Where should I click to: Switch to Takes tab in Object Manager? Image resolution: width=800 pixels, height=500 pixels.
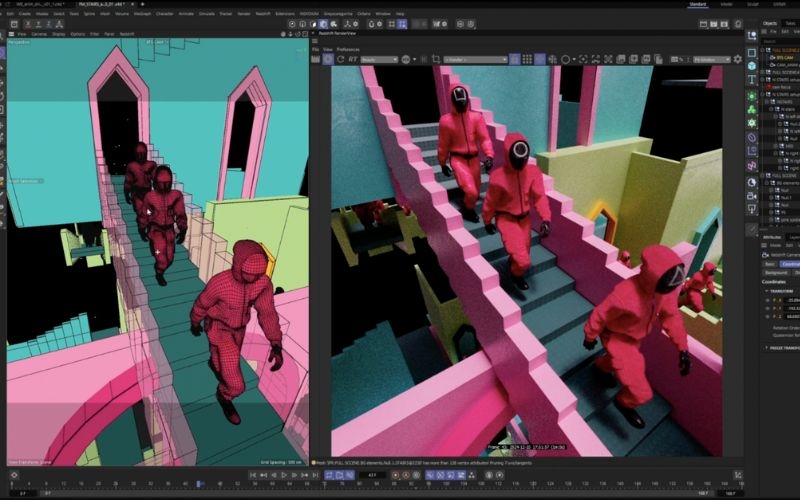791,23
